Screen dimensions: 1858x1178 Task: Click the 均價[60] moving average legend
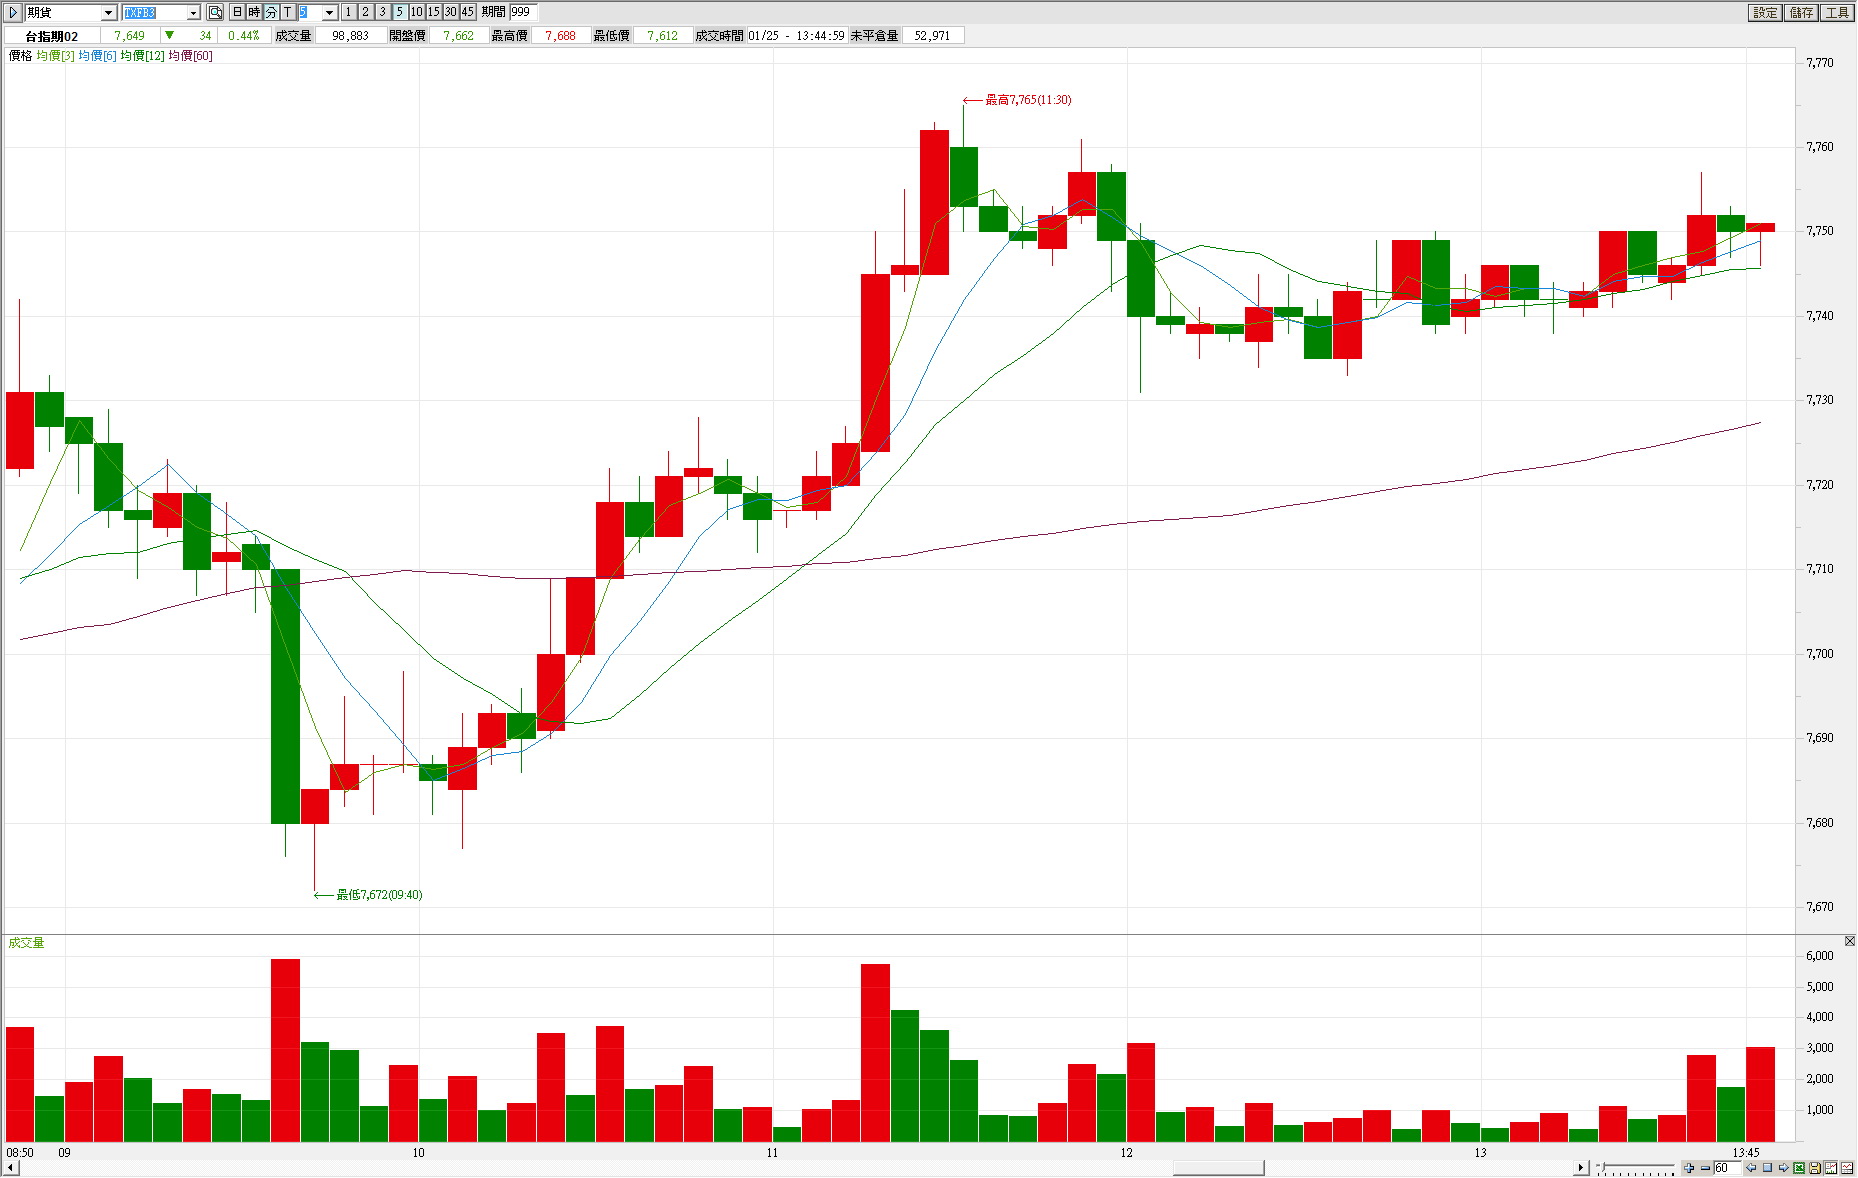(x=190, y=56)
